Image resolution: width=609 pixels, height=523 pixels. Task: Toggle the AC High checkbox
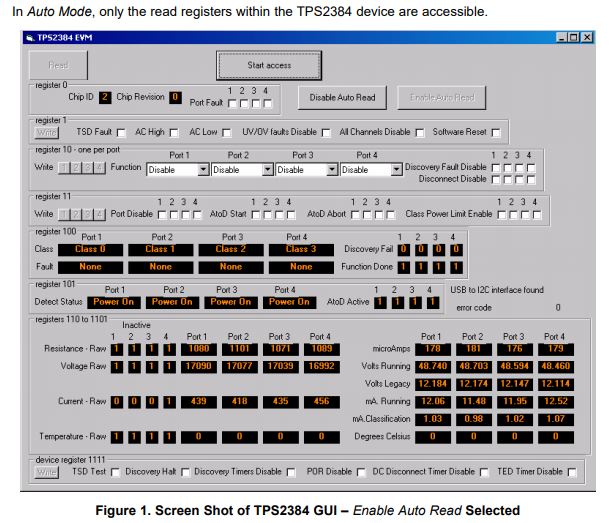174,133
